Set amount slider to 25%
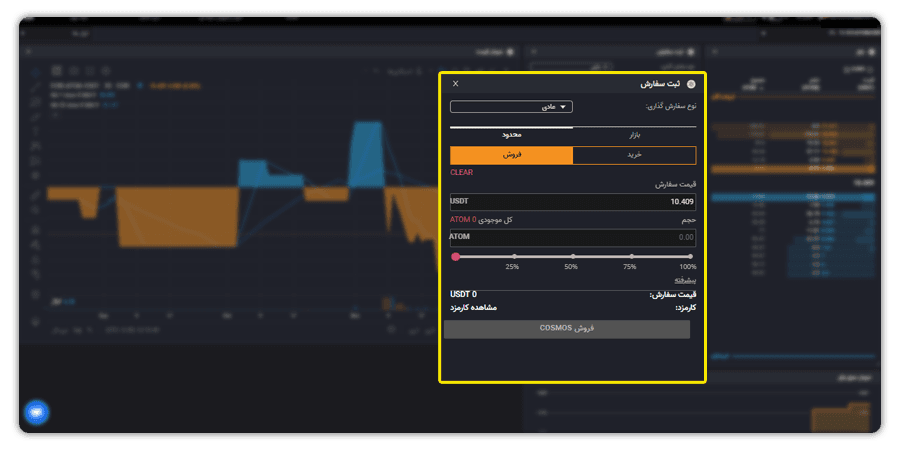This screenshot has height=450, width=900. click(514, 257)
